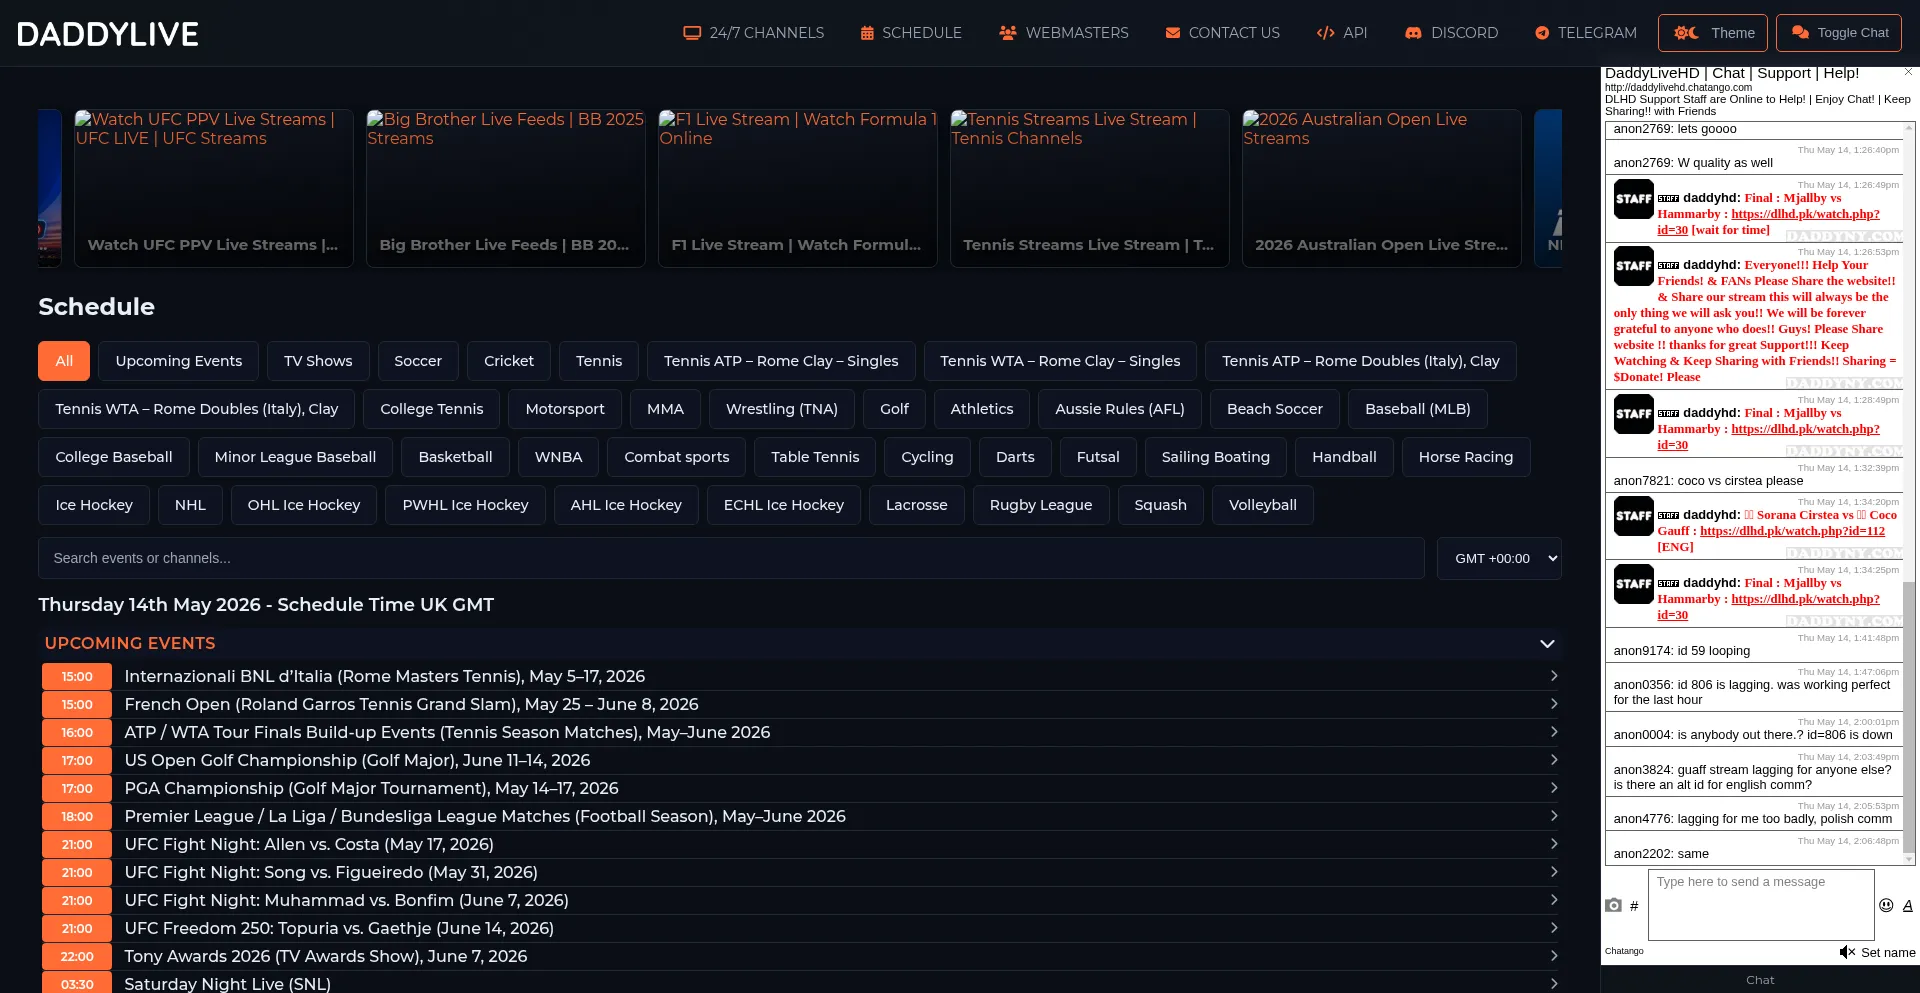Image resolution: width=1920 pixels, height=993 pixels.
Task: Open Contact Us via the envelope icon
Action: (1173, 33)
